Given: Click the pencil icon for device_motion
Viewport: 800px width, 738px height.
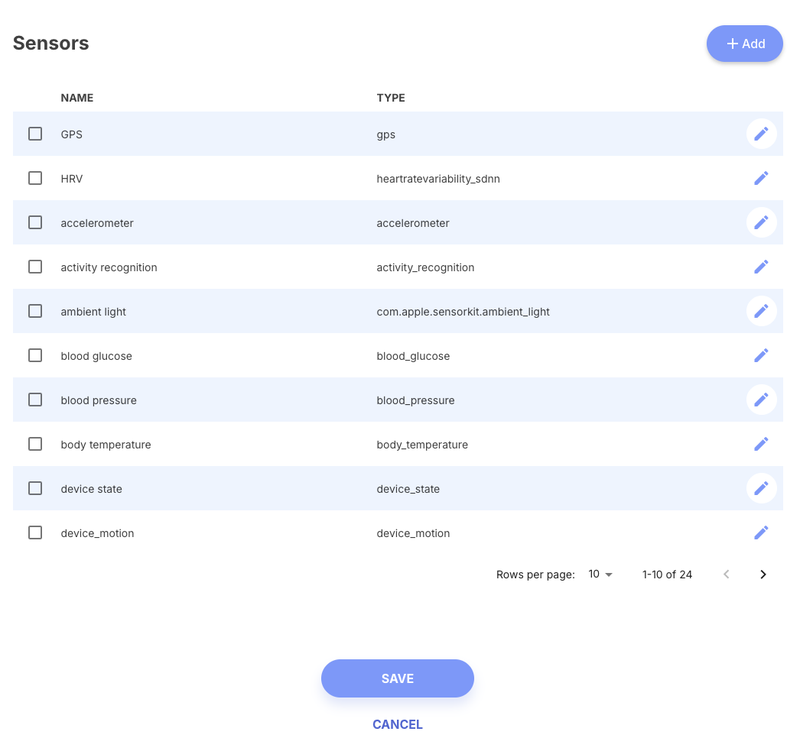Looking at the screenshot, I should 762,532.
